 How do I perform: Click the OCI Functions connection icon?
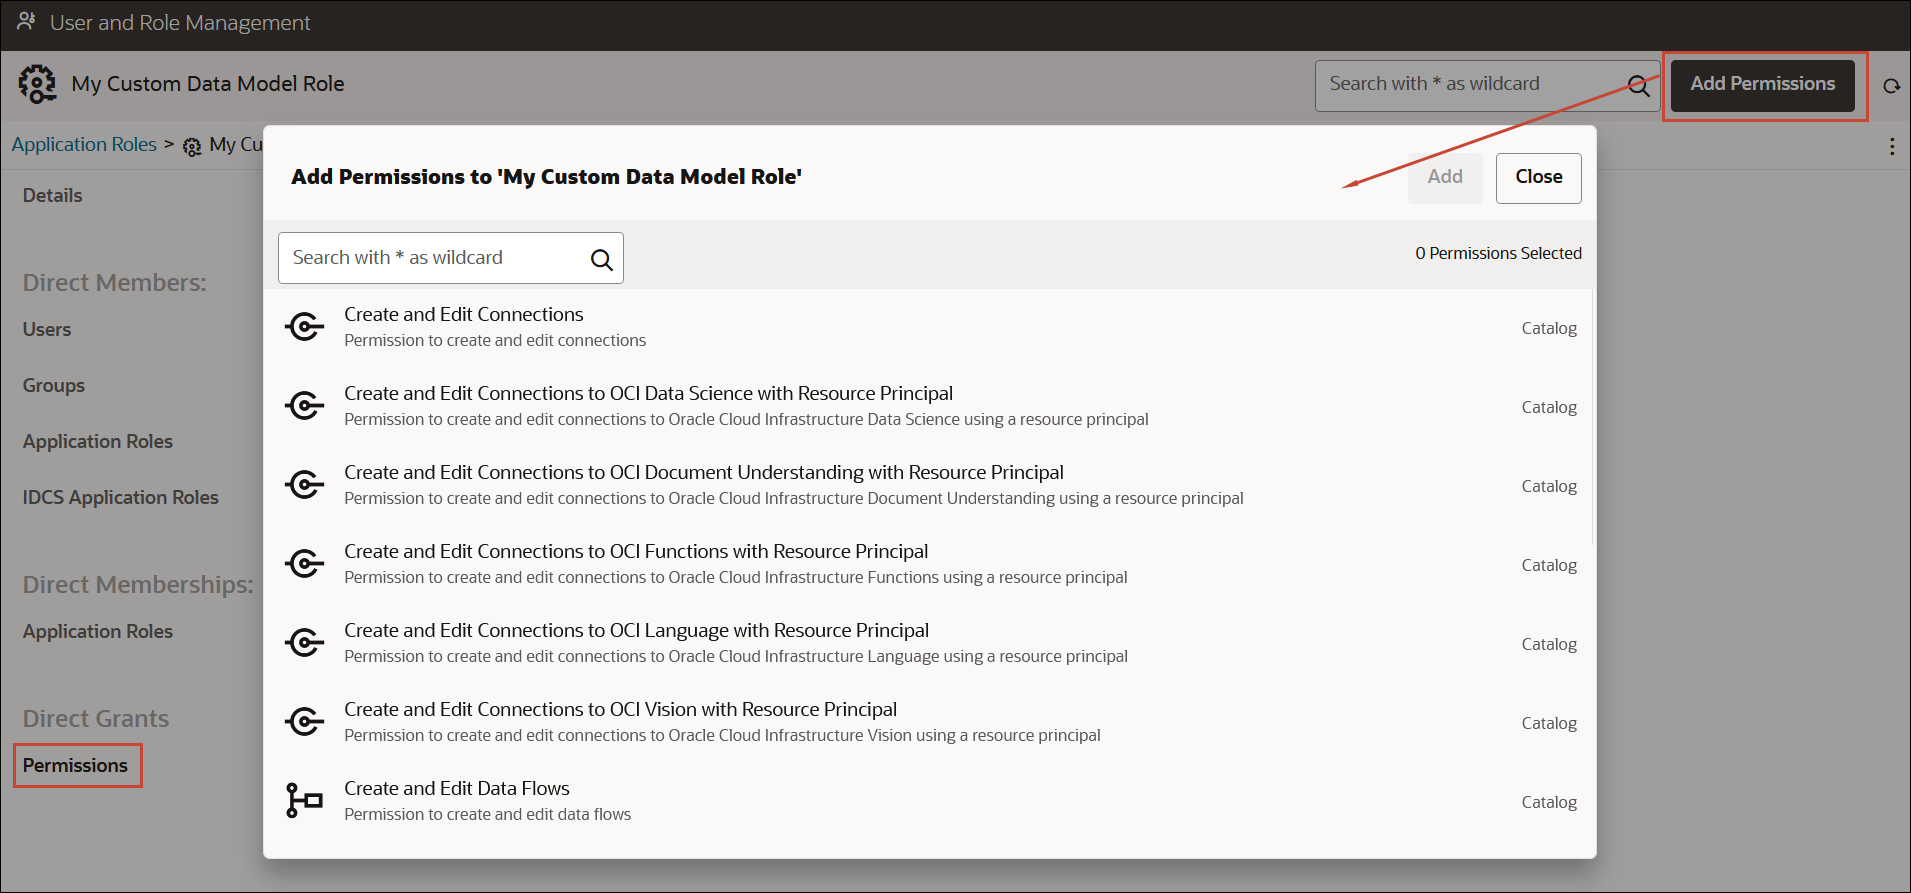tap(304, 563)
